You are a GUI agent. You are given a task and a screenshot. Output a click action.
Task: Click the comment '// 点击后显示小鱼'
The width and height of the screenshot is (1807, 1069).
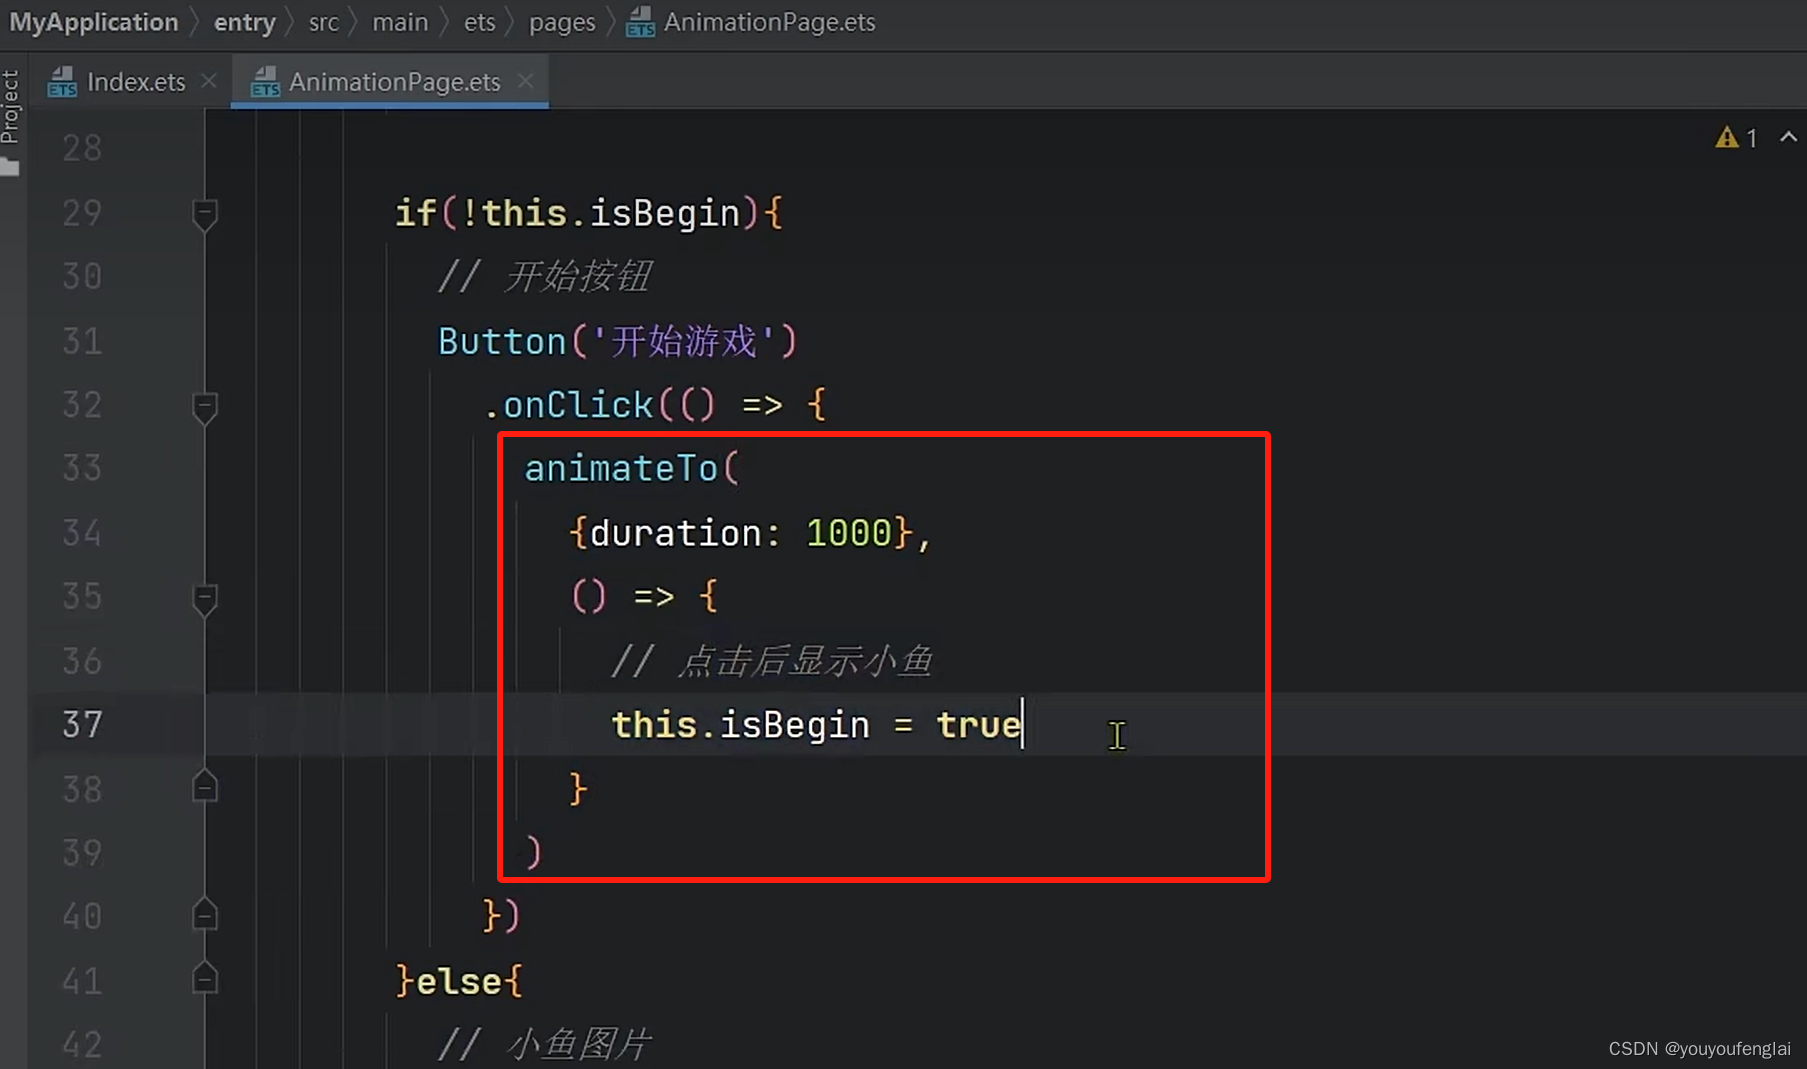pos(771,660)
